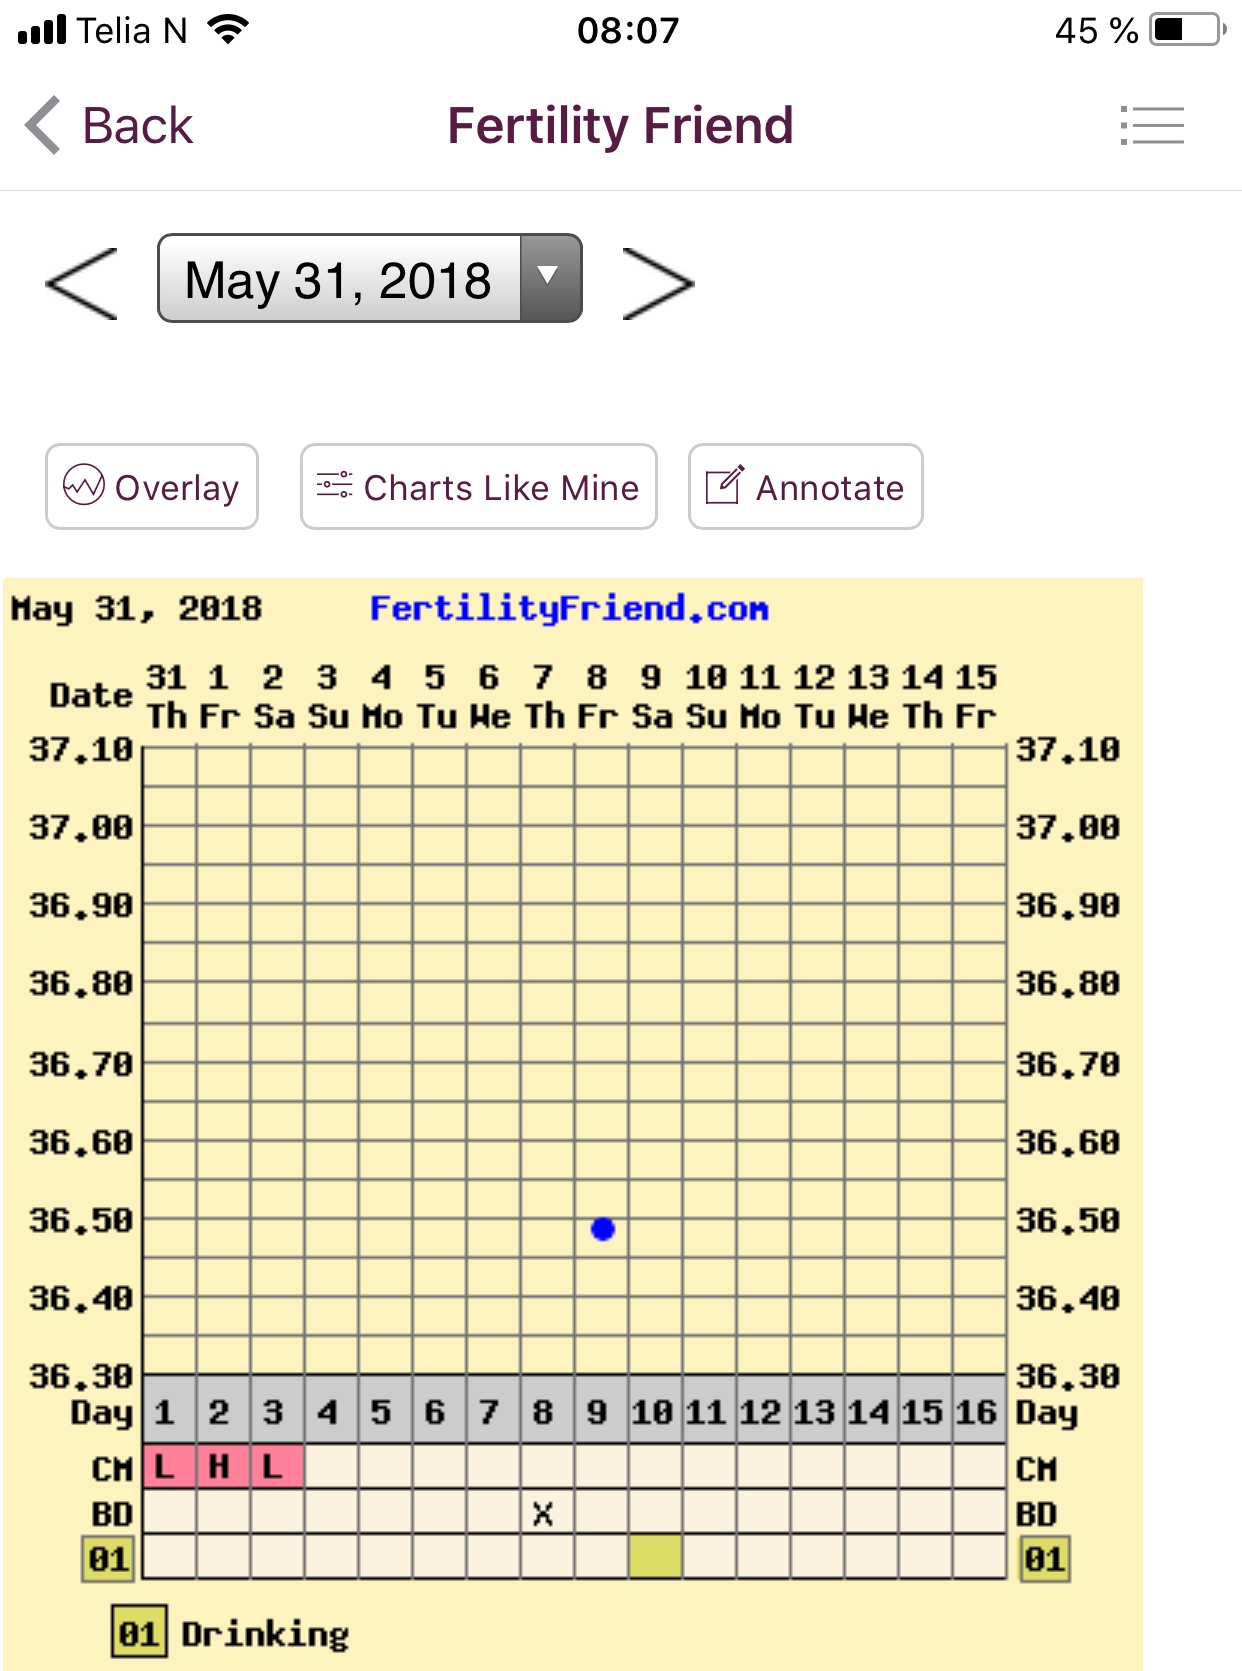Tap the Charts Like Mine sliders icon

click(x=334, y=486)
